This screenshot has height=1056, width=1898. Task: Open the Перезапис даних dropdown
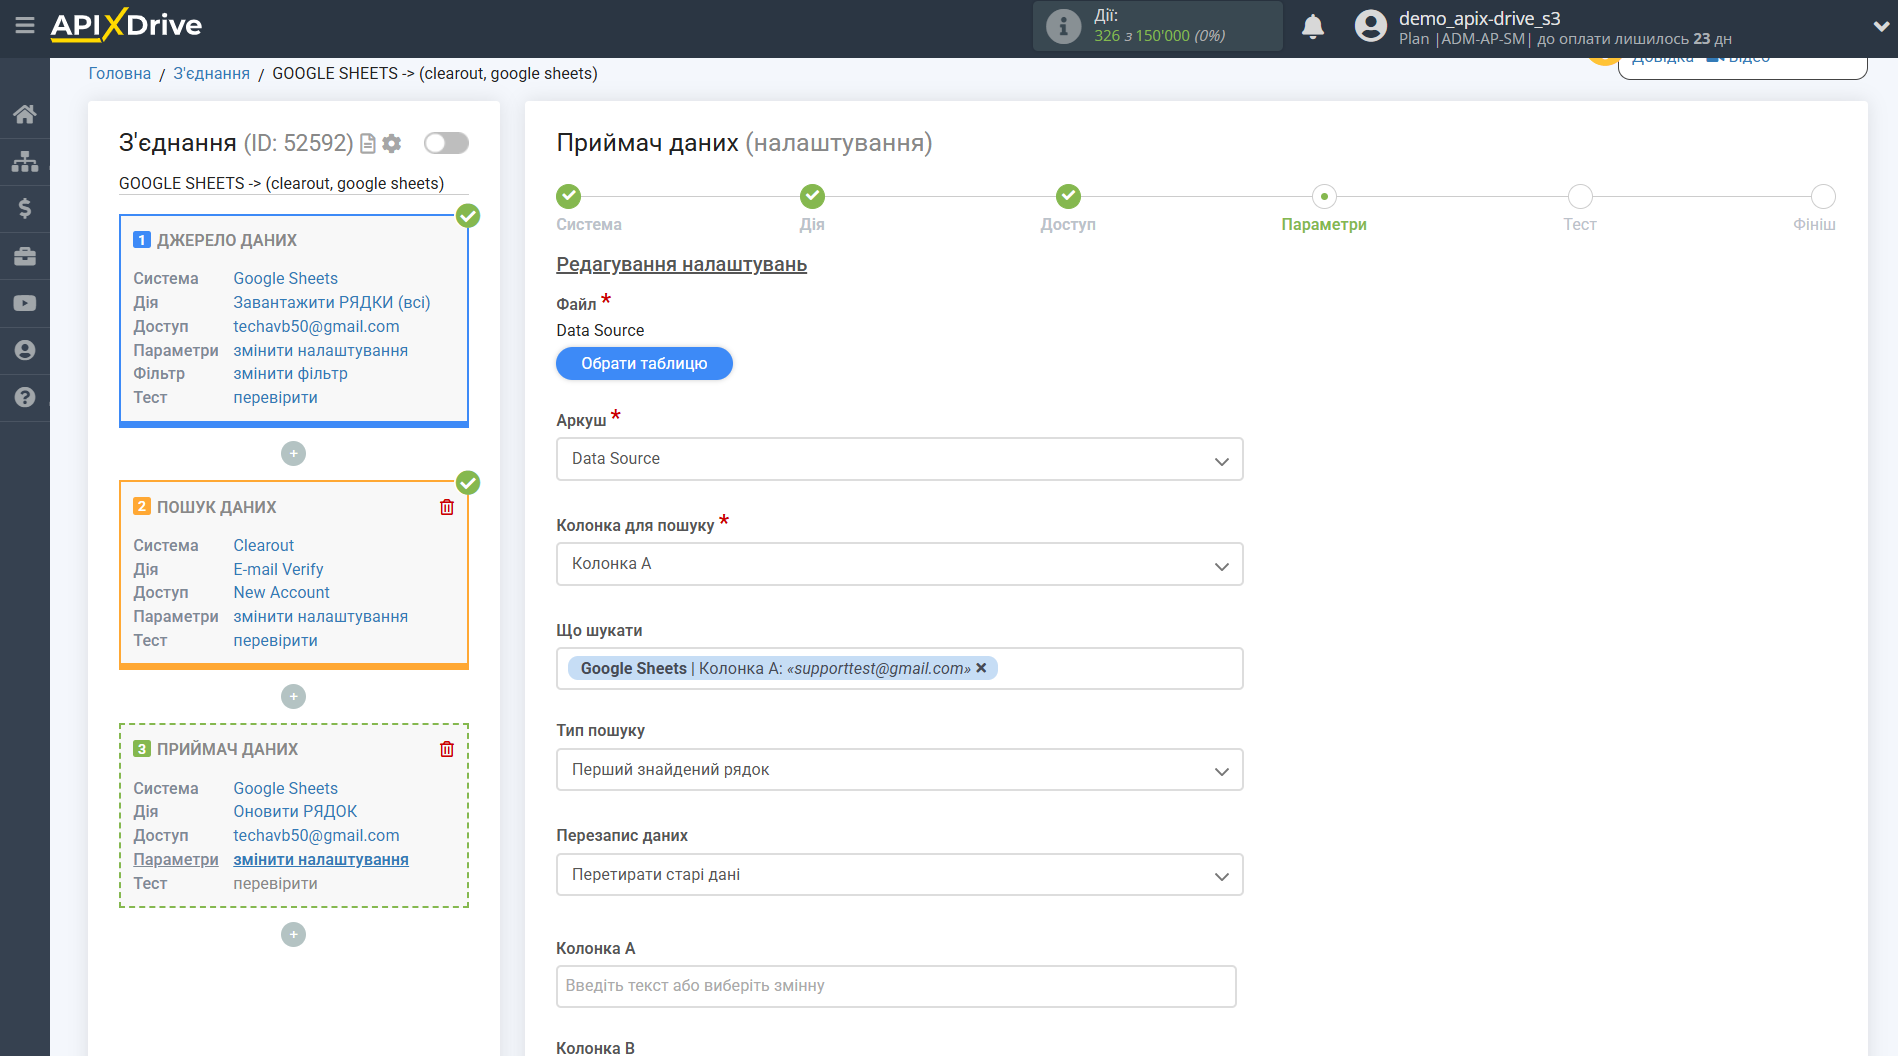[898, 874]
